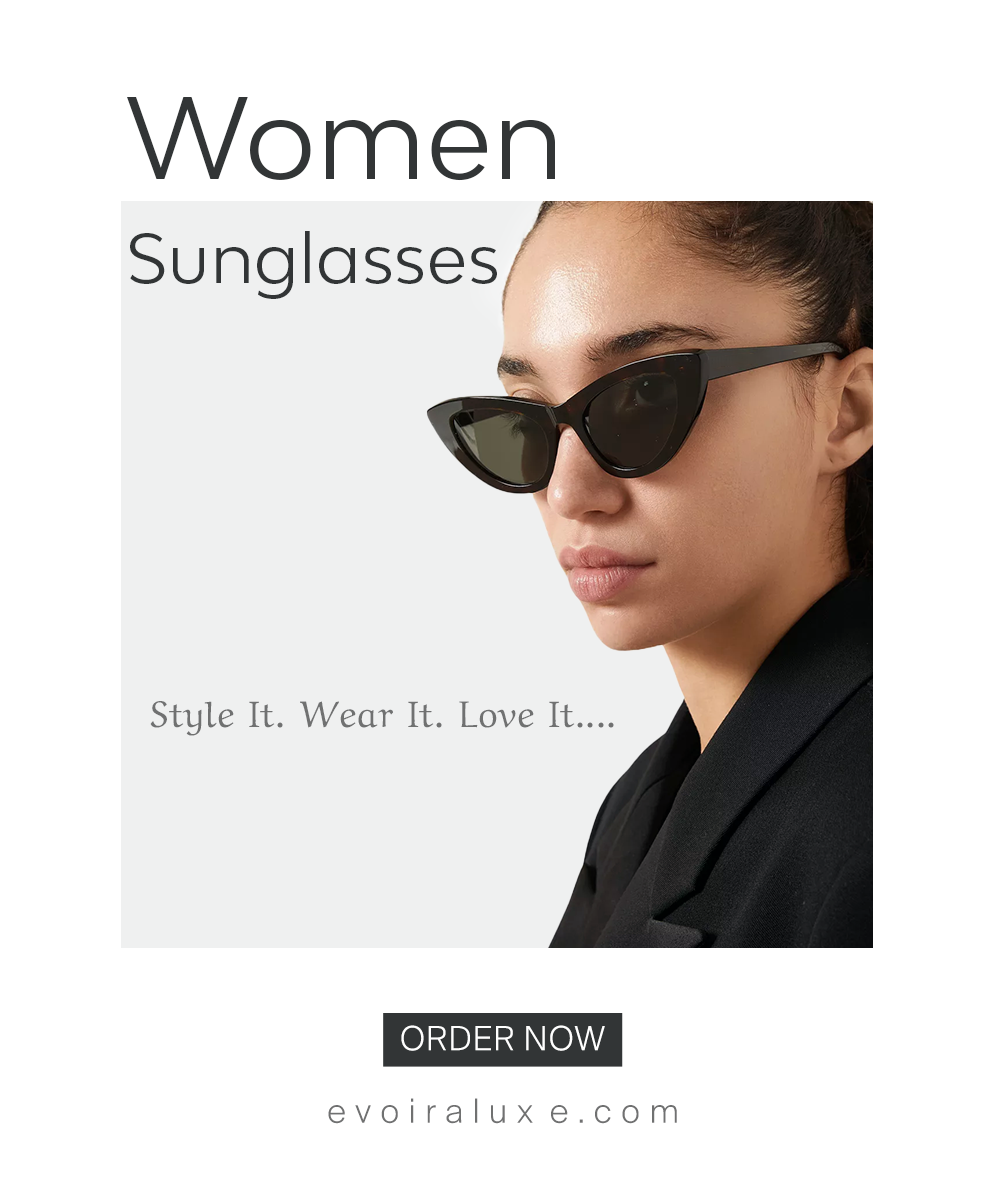The image size is (1000, 1200).
Task: Click the words Love It.... in the tagline
Action: coord(537,716)
